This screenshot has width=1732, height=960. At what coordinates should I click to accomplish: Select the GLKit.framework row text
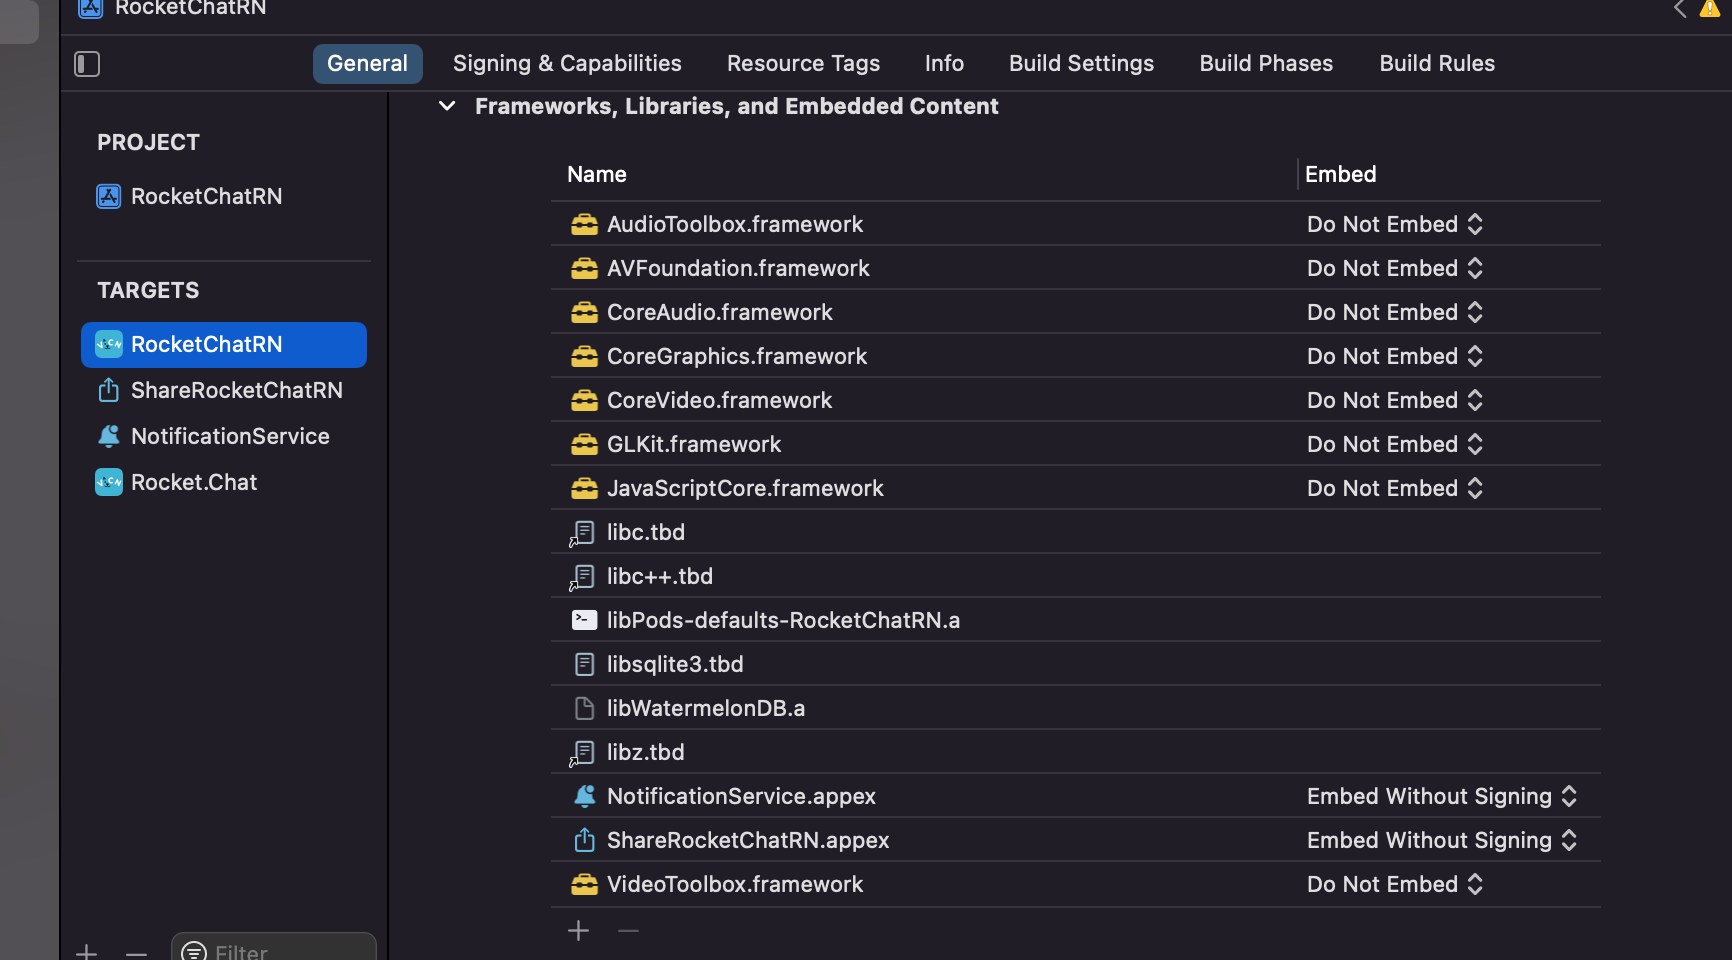pos(694,444)
